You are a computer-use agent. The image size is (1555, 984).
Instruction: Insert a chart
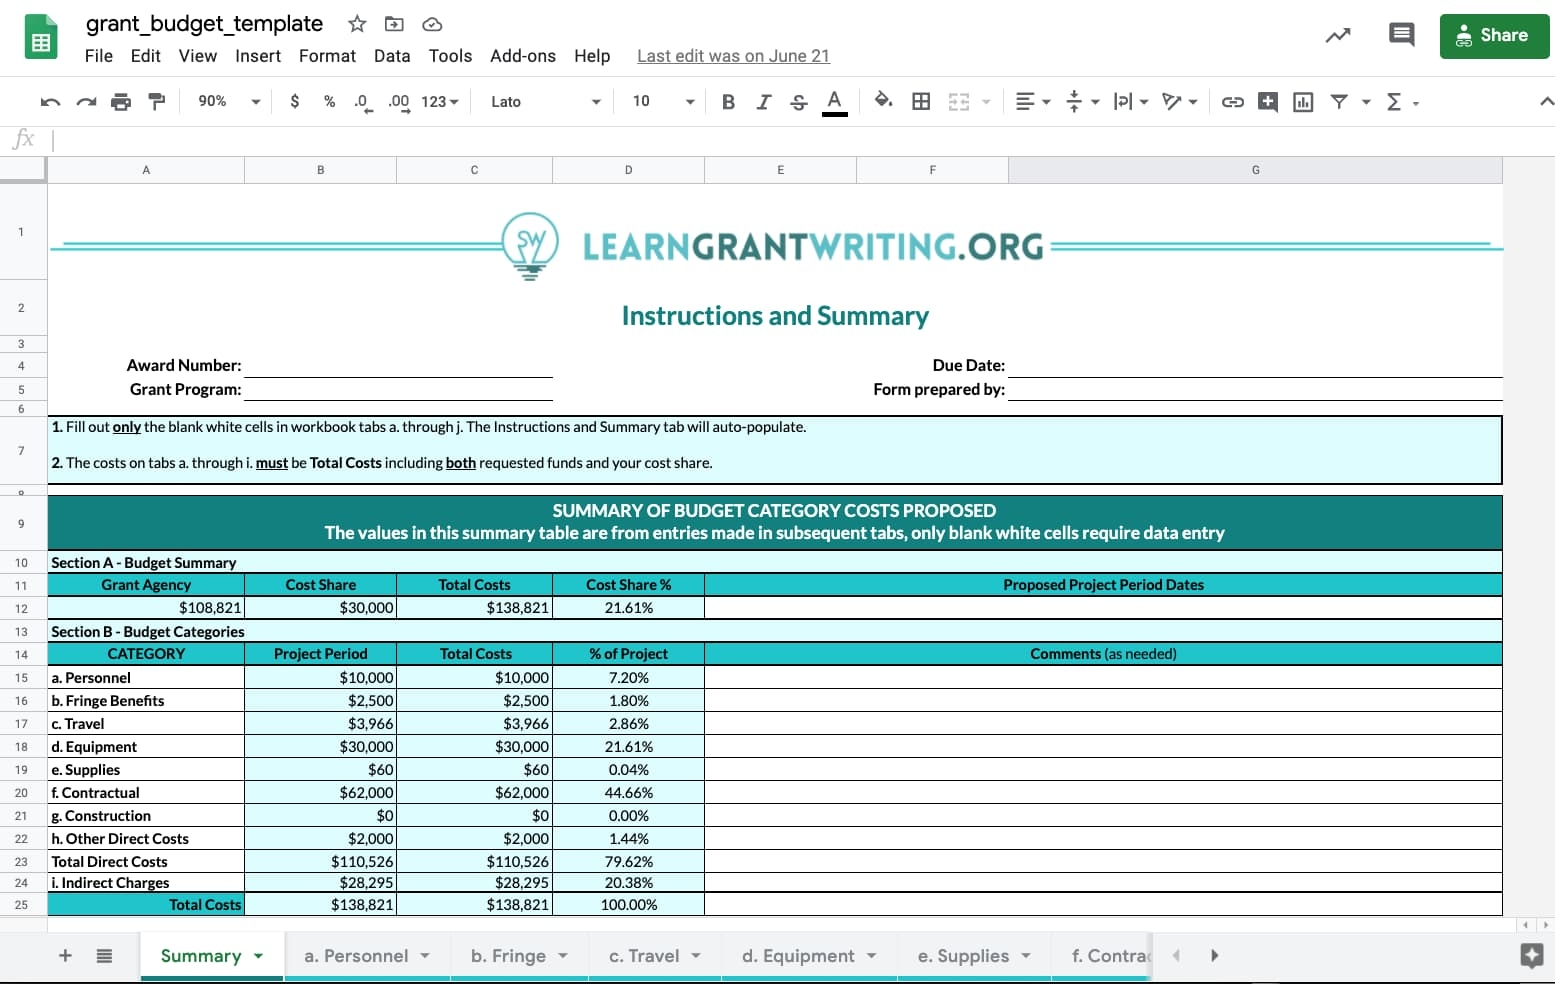[x=1302, y=101]
